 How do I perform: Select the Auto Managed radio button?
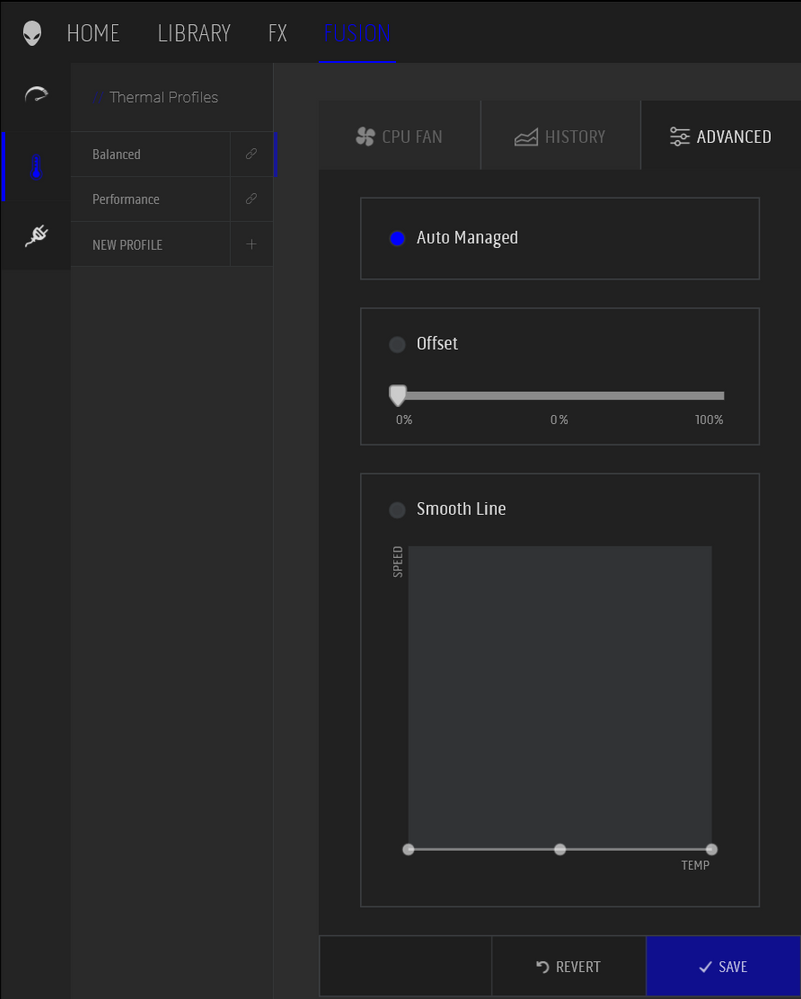[397, 239]
